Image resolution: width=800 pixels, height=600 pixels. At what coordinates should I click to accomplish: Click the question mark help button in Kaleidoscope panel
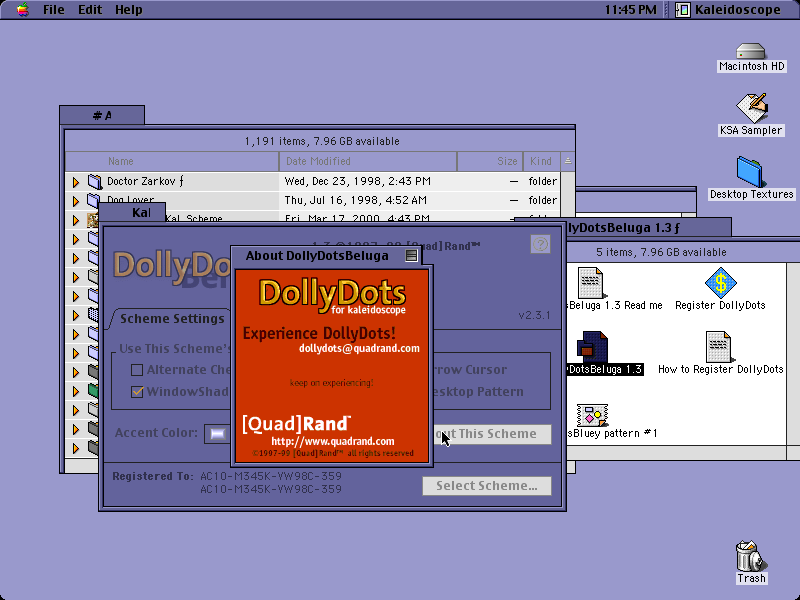(540, 244)
